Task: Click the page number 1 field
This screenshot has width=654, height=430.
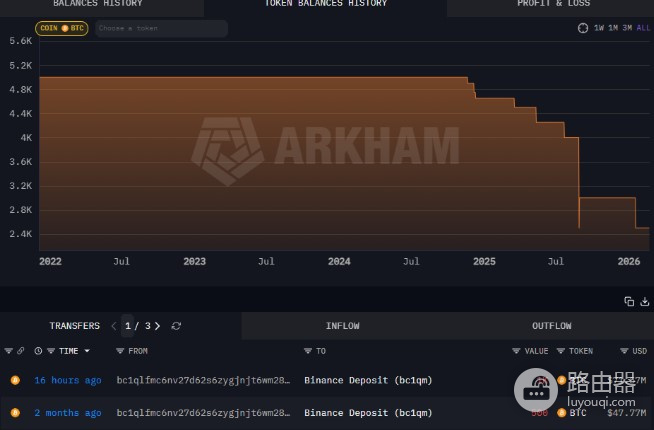Action: click(128, 326)
